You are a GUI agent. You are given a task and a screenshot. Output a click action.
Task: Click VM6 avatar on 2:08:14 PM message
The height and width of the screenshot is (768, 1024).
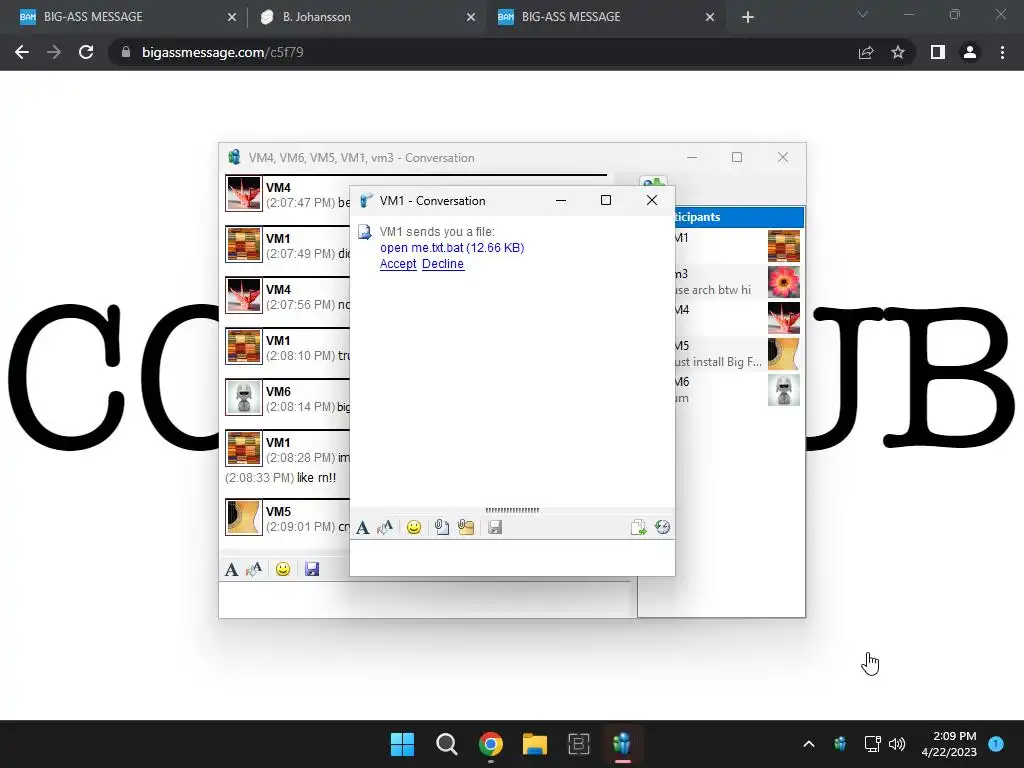pyautogui.click(x=244, y=397)
